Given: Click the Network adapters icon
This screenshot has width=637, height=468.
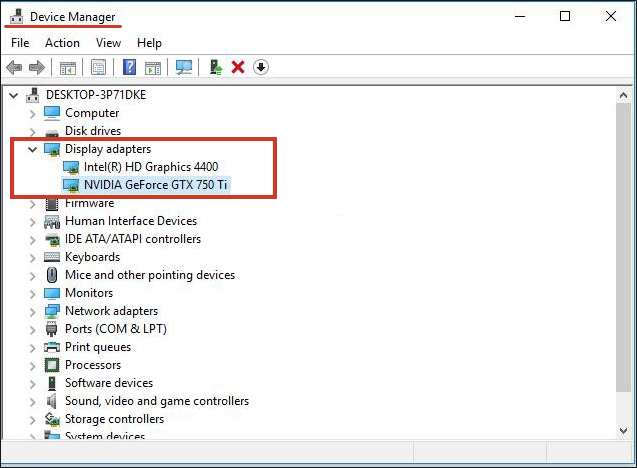Looking at the screenshot, I should 52,311.
